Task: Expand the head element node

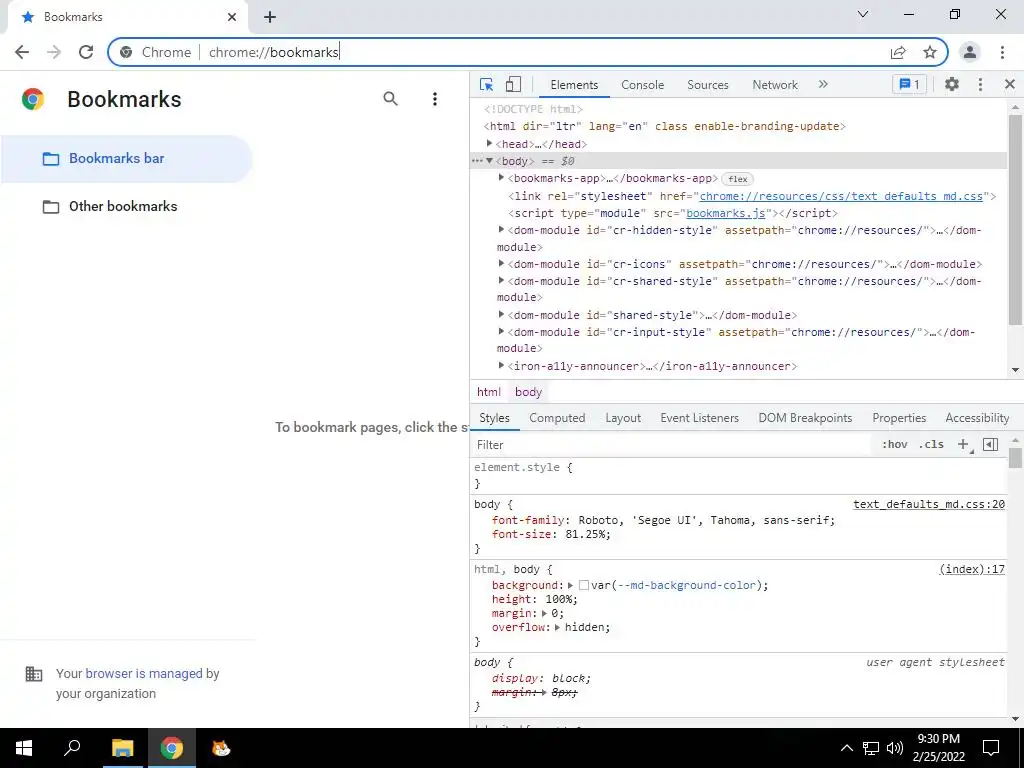Action: tap(489, 144)
